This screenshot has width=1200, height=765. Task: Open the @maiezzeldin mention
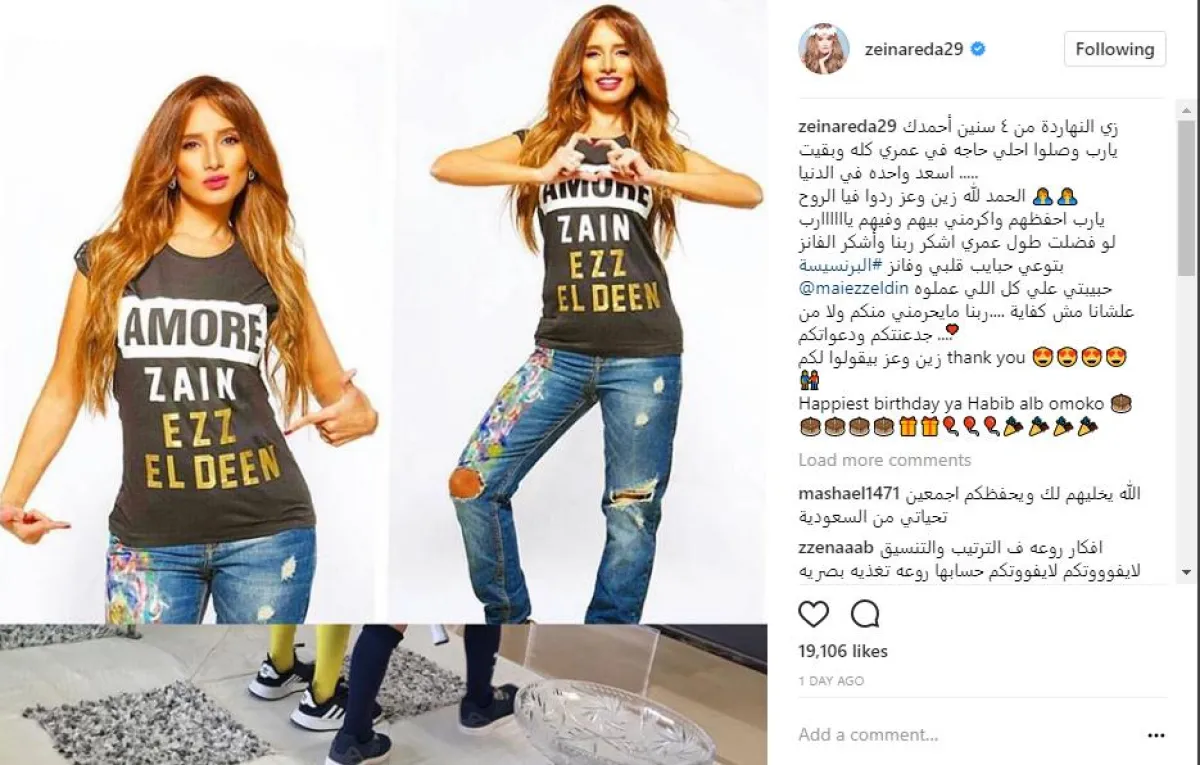(852, 290)
